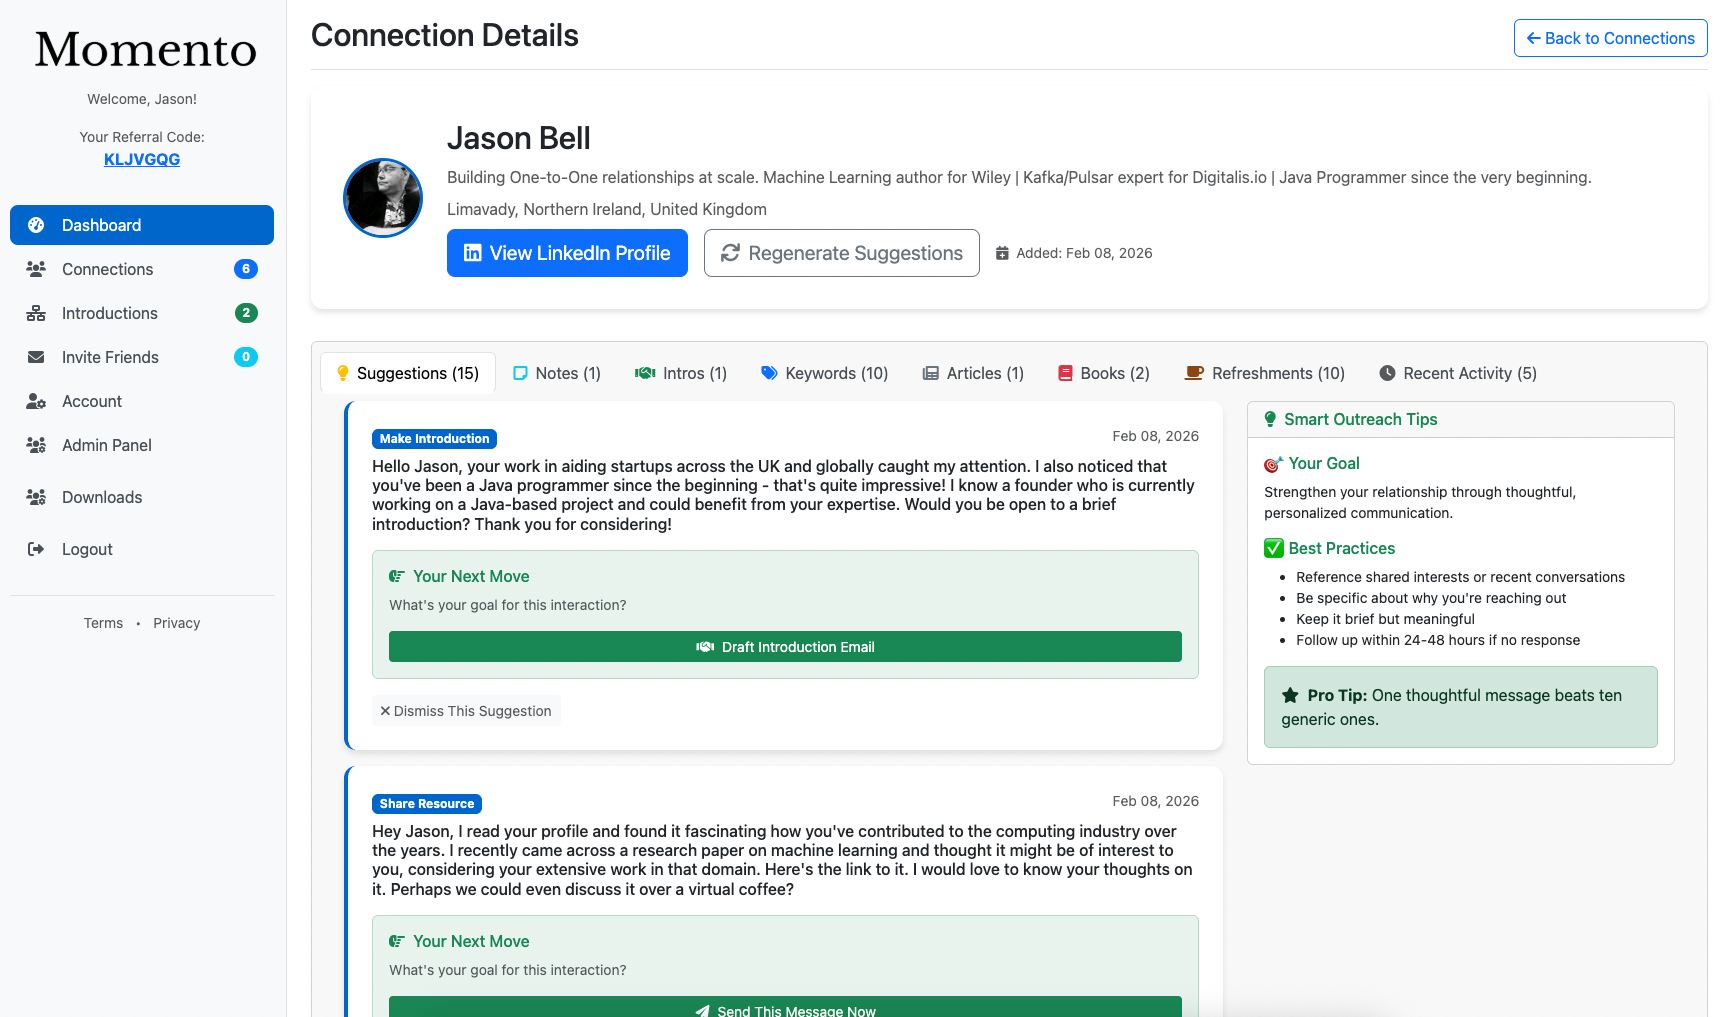The image size is (1722, 1017).
Task: Click the Introductions network icon
Action: tap(36, 313)
